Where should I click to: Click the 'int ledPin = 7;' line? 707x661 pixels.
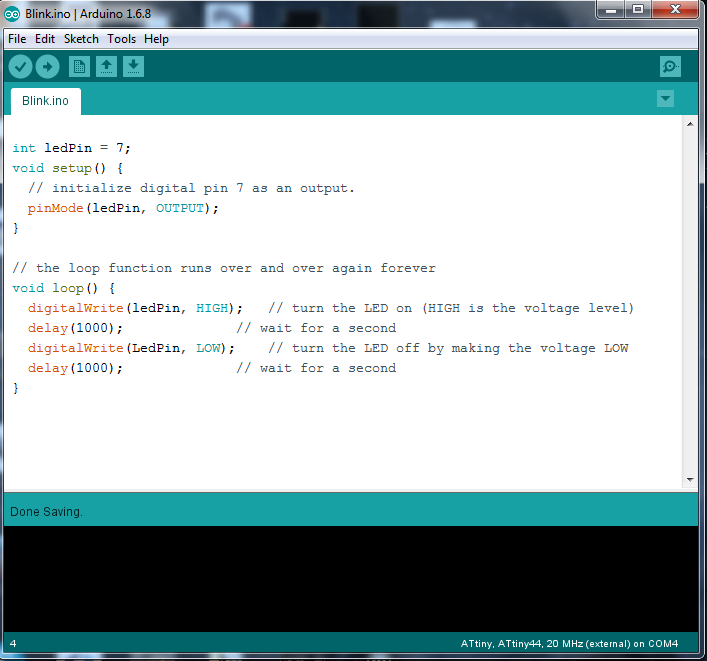click(x=72, y=148)
